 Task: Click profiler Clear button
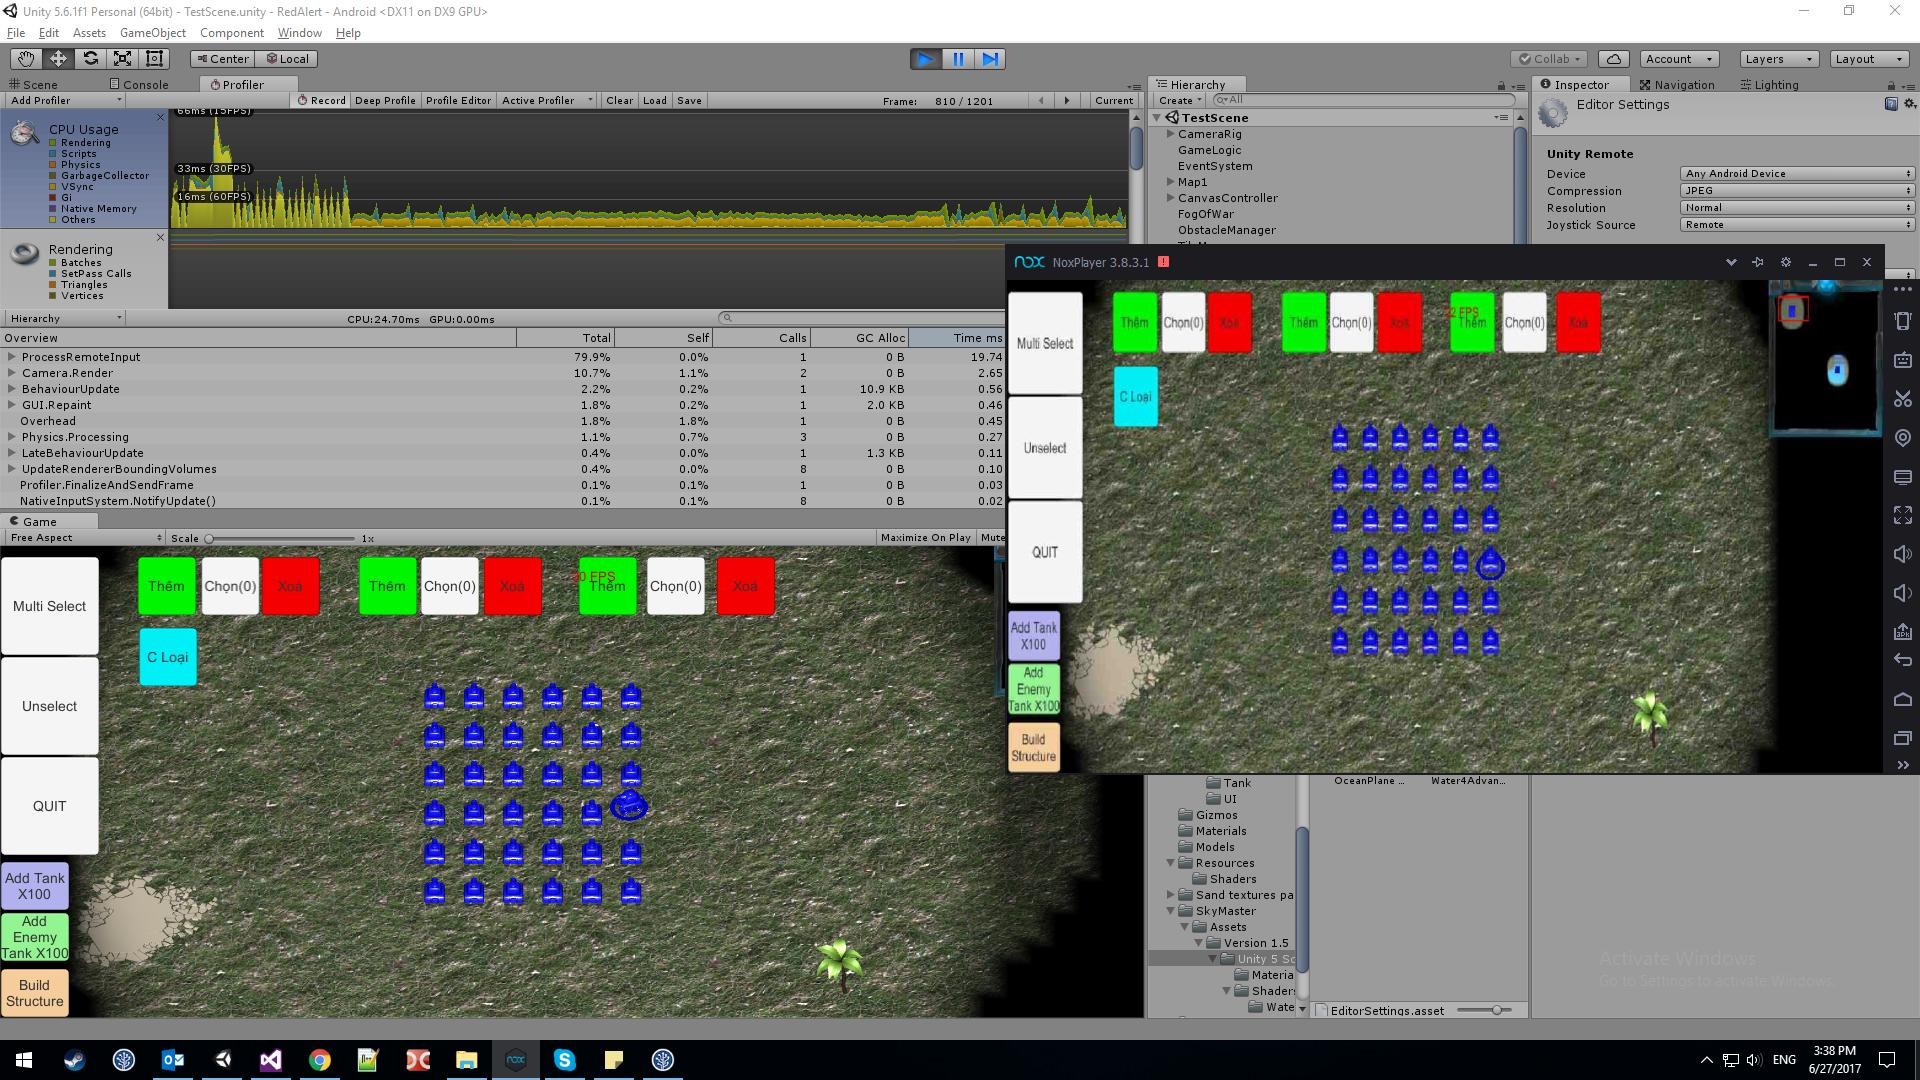point(619,101)
